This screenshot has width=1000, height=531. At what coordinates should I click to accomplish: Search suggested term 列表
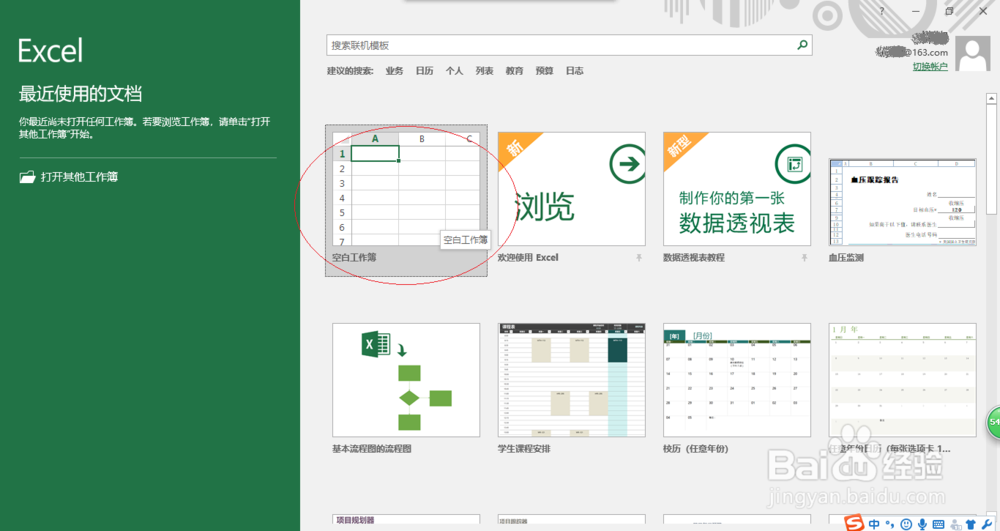click(x=484, y=71)
